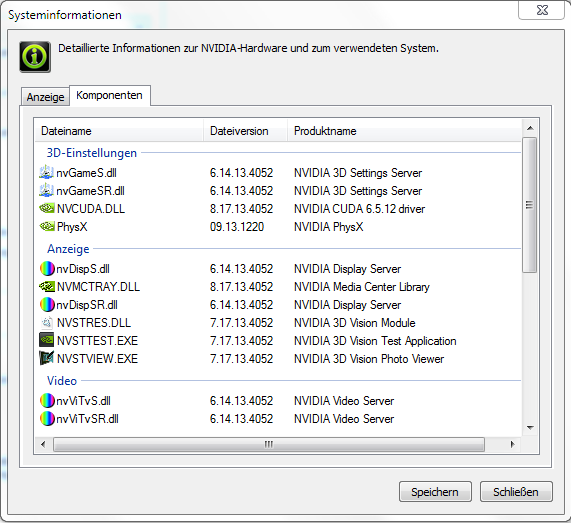This screenshot has height=523, width=571.
Task: Click the nvGameS.dll file icon
Action: click(x=46, y=173)
